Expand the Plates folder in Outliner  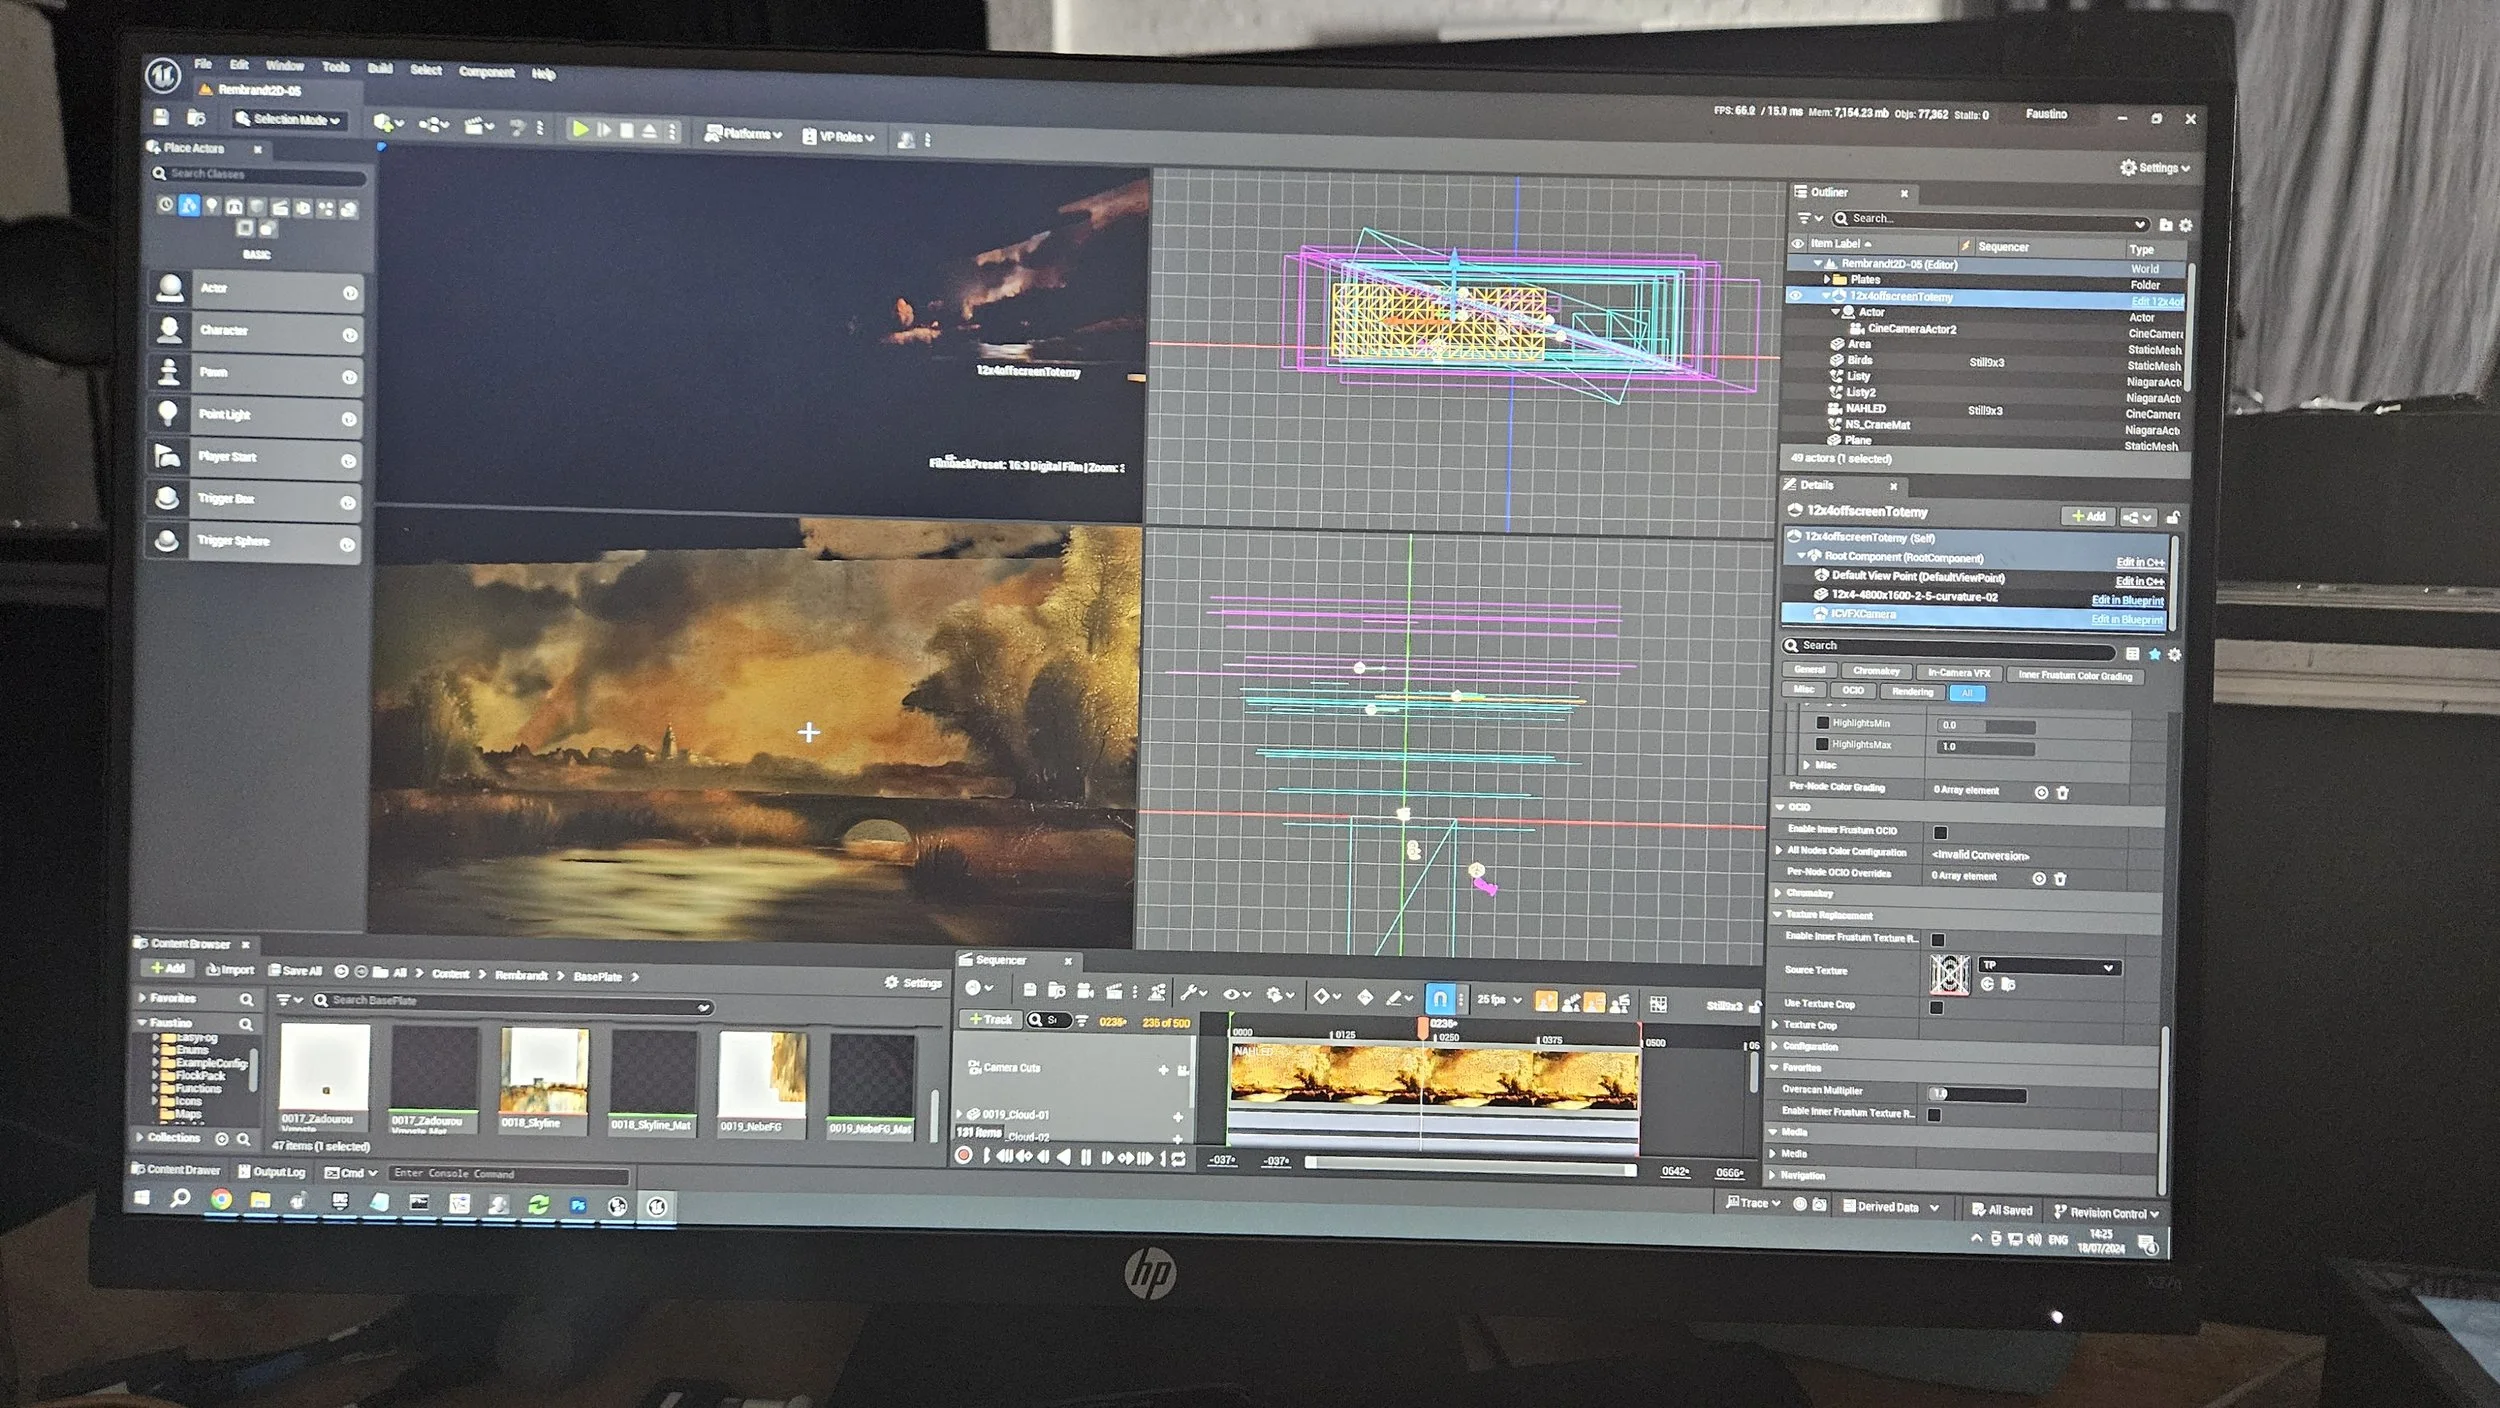(x=1827, y=279)
